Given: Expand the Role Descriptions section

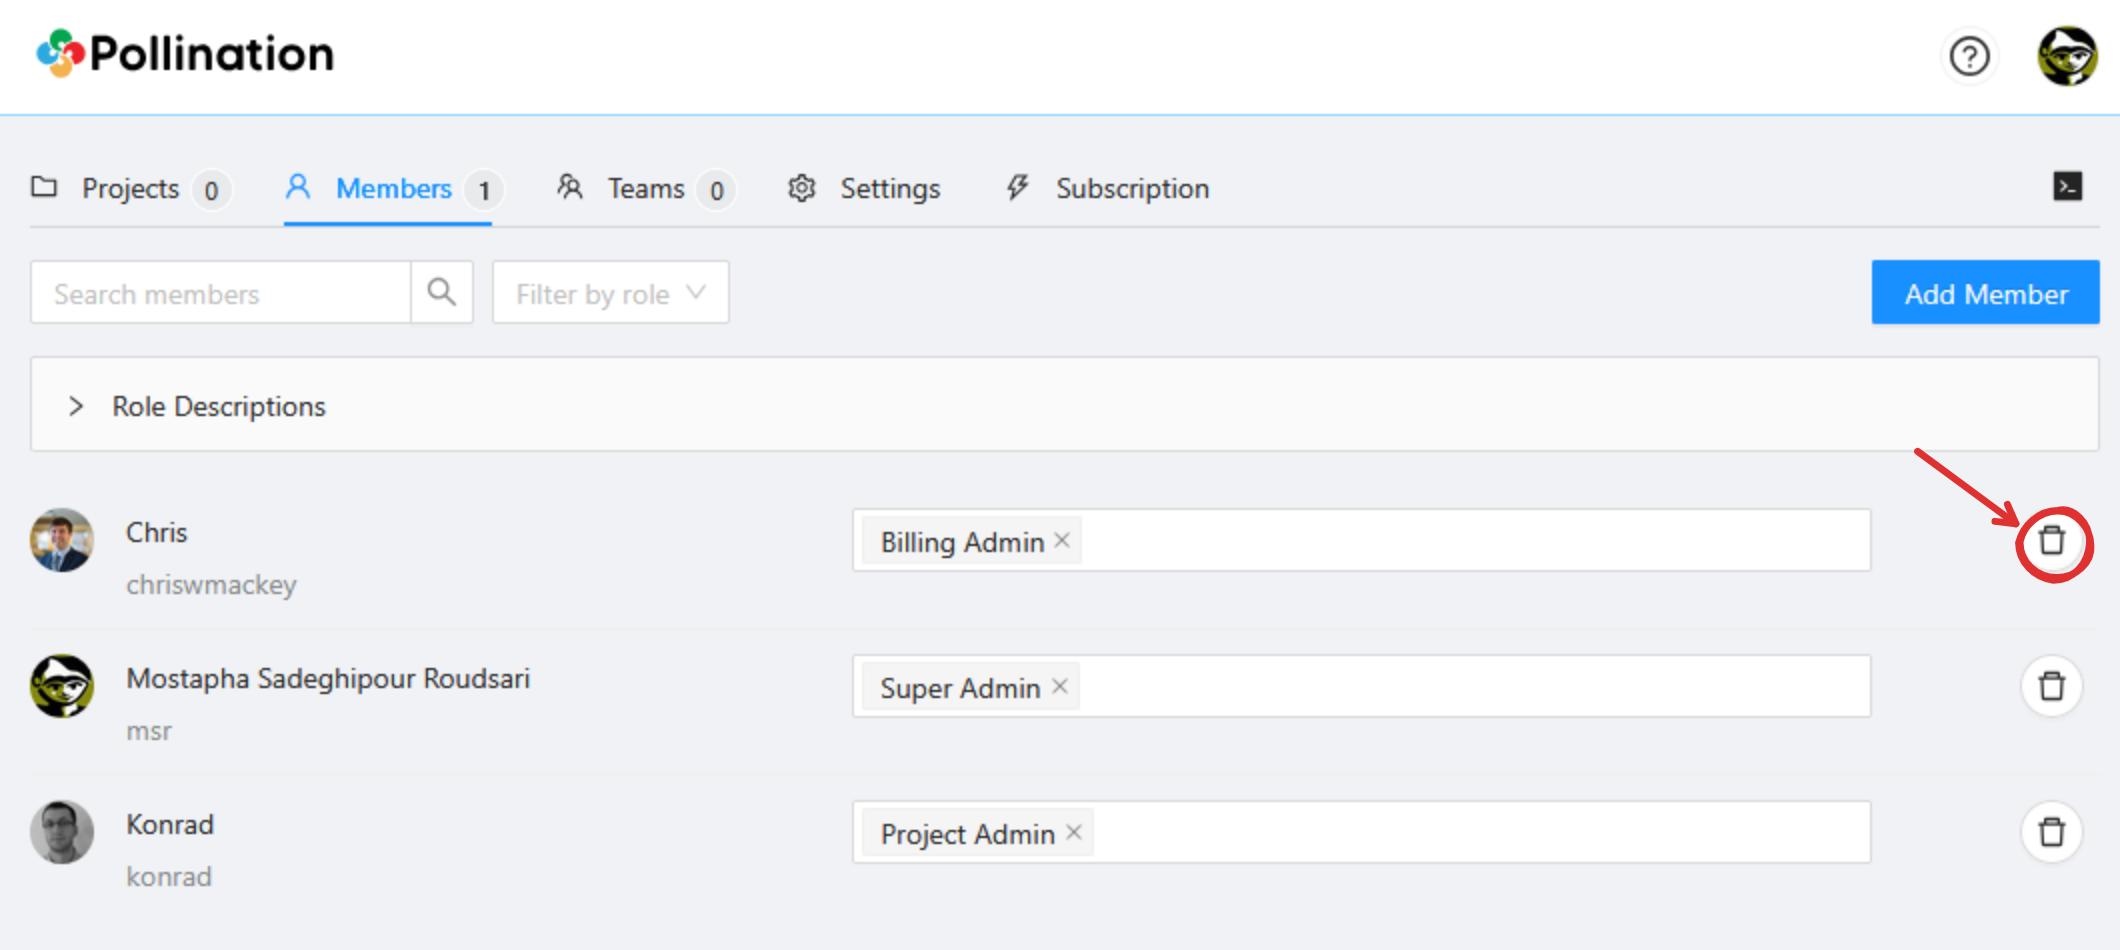Looking at the screenshot, I should click(x=76, y=406).
